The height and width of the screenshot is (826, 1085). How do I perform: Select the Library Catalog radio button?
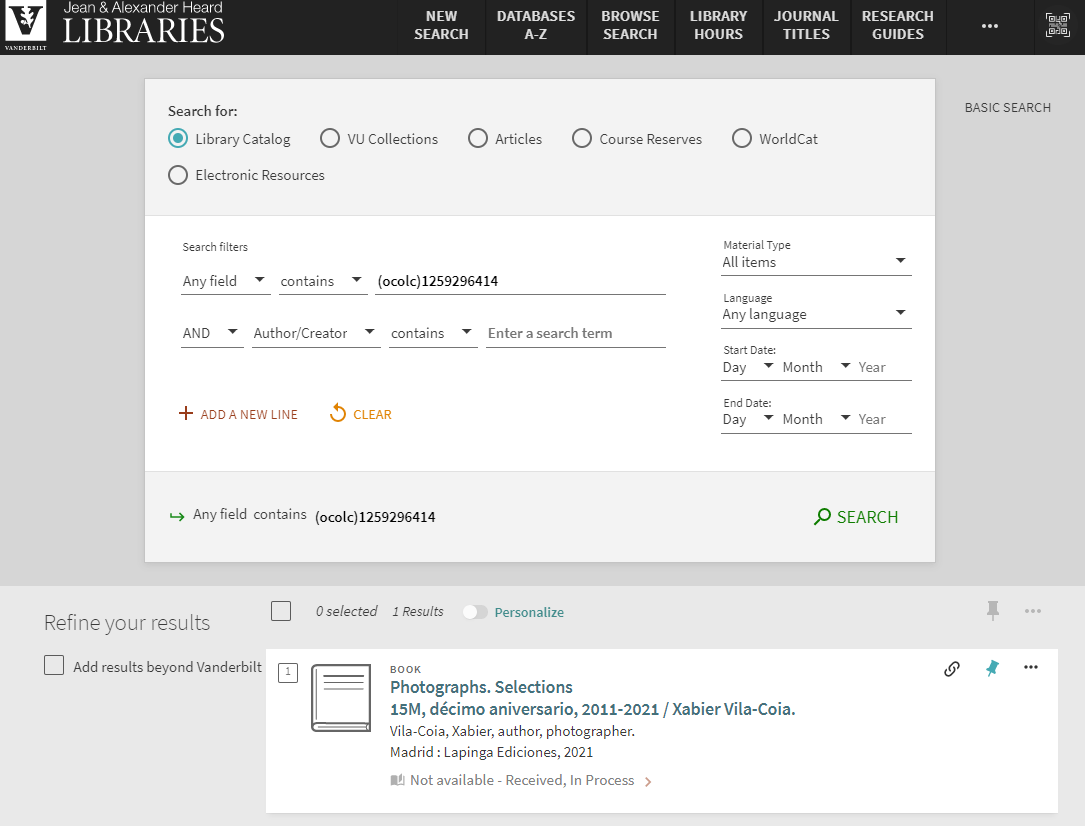click(x=178, y=138)
